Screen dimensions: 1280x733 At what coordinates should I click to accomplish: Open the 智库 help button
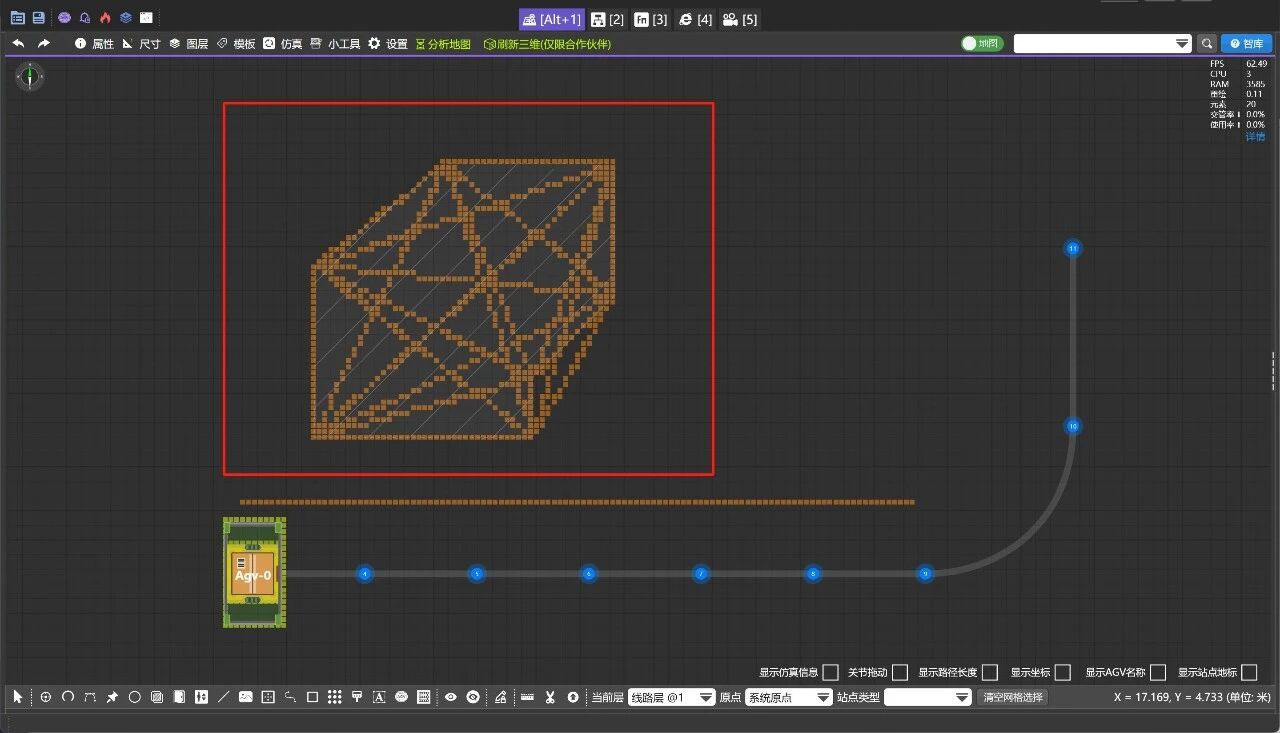click(1246, 44)
